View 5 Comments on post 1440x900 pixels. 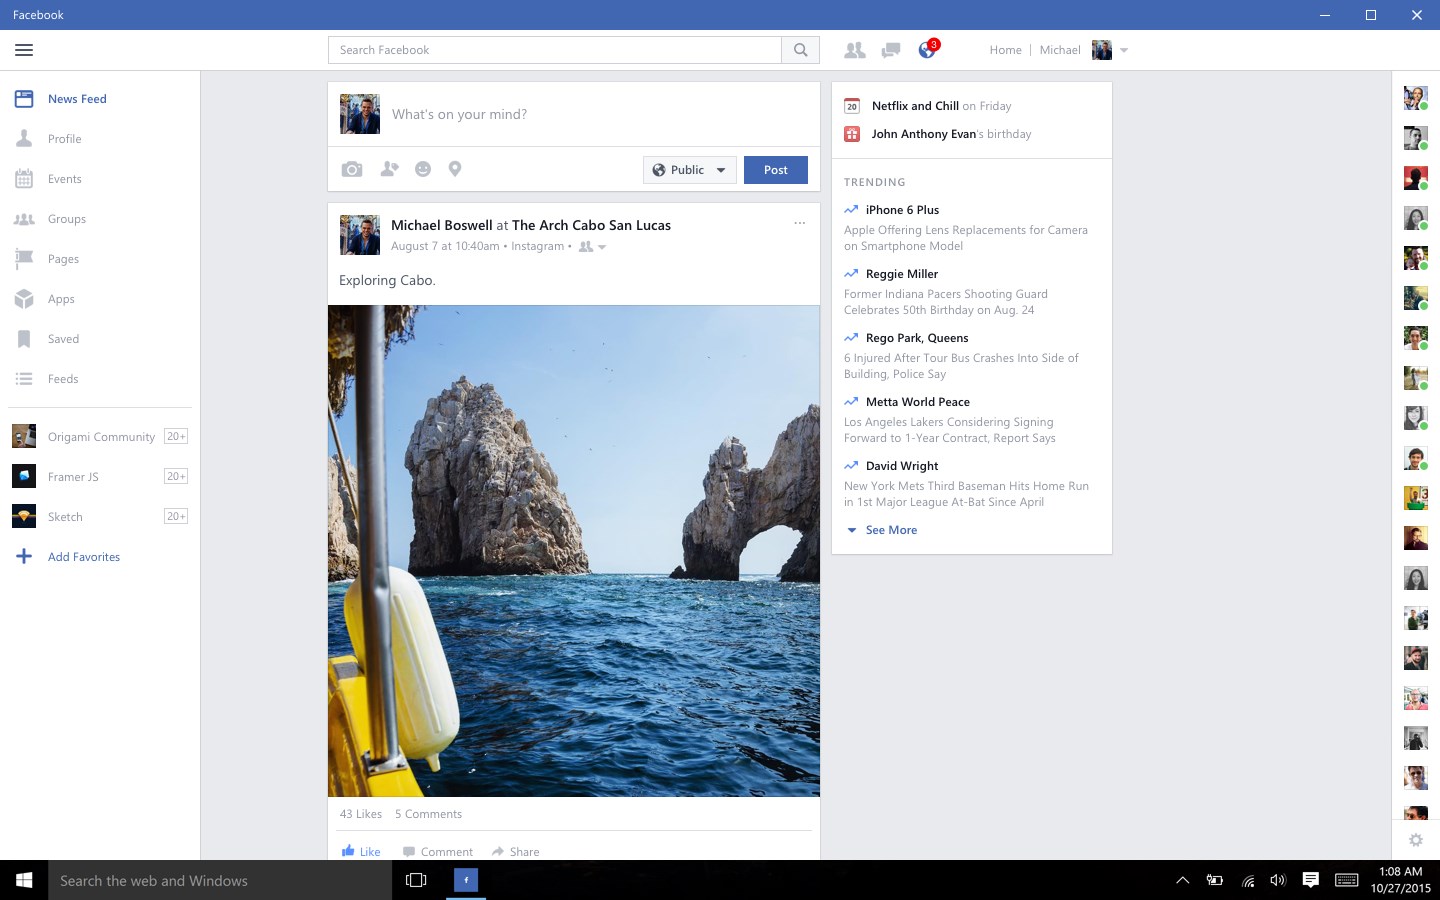428,814
